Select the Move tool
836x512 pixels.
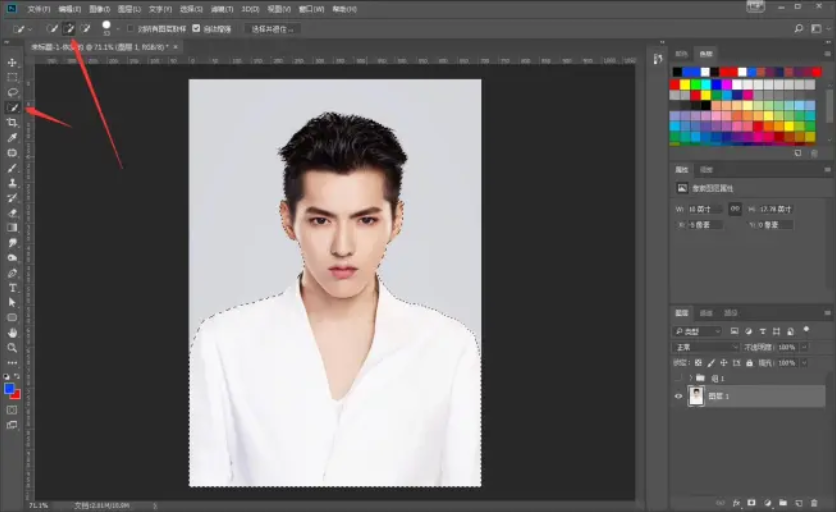(13, 62)
